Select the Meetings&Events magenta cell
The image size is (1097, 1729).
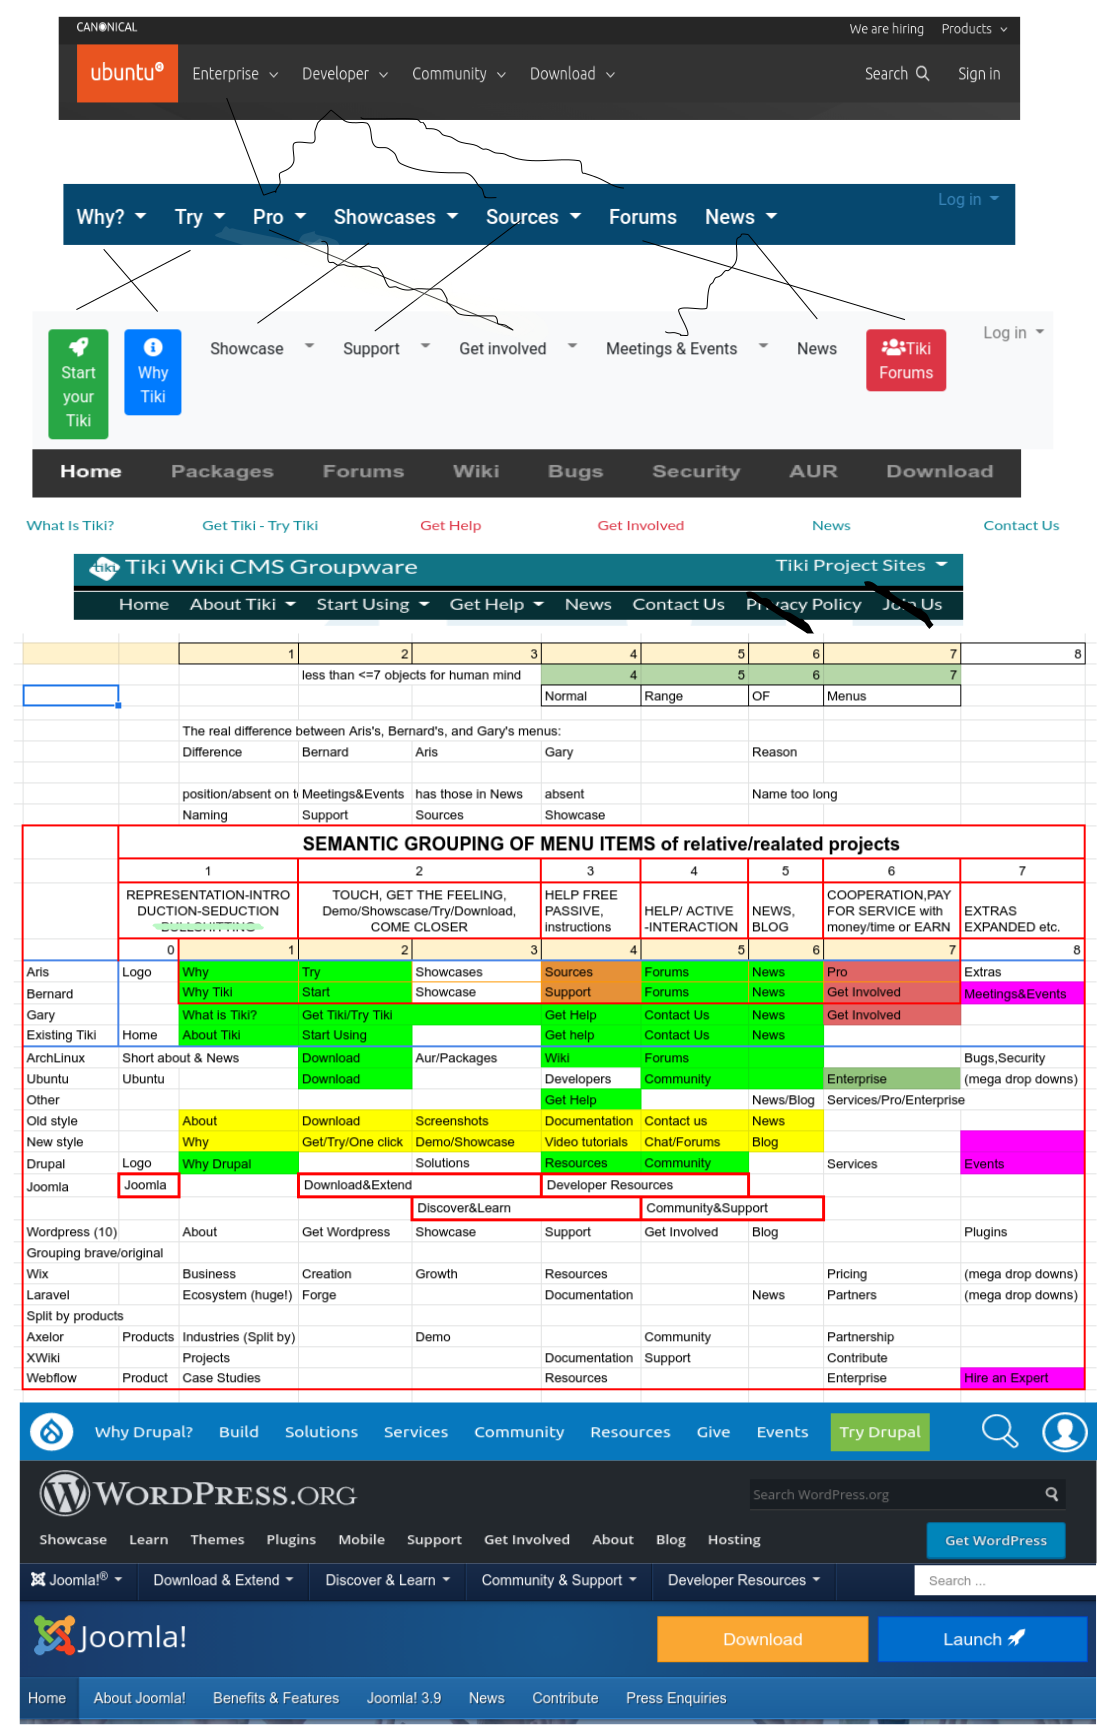[1022, 993]
